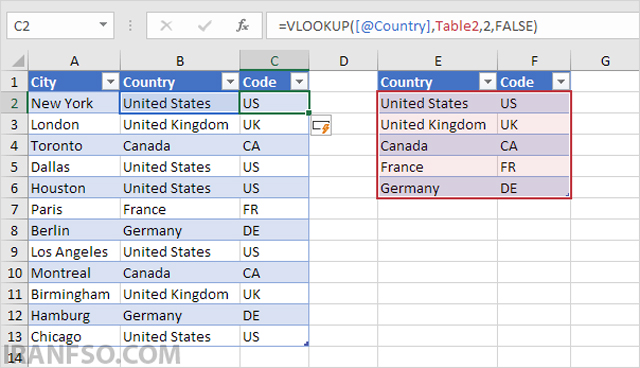Click United States in lookup table column E
Screen dimensions: 640x368
[438, 103]
